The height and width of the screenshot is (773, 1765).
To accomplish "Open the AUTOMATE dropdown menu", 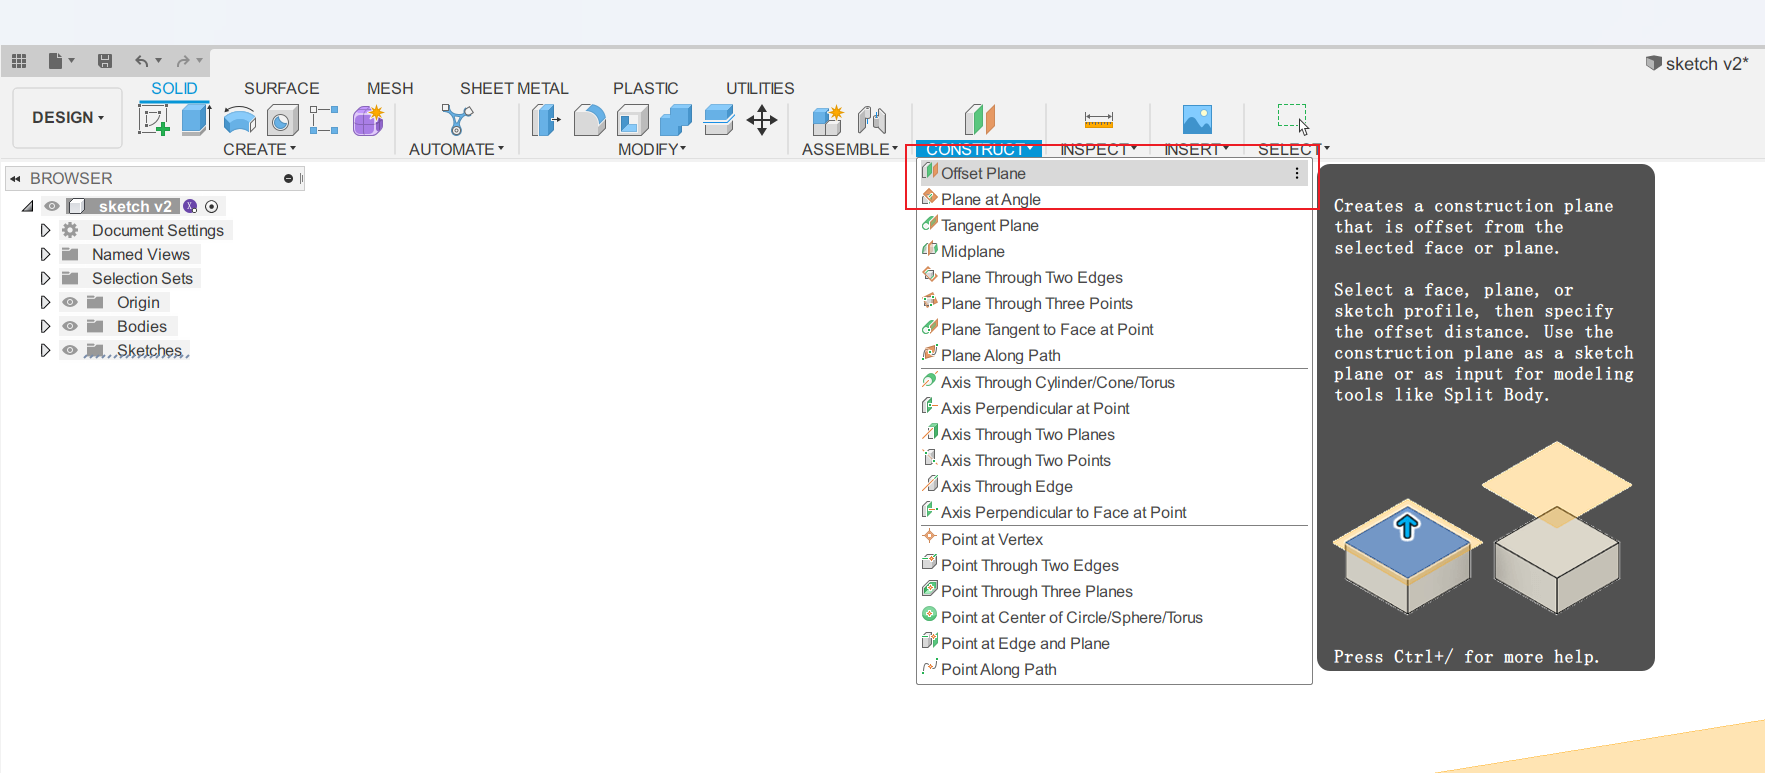I will tap(457, 149).
